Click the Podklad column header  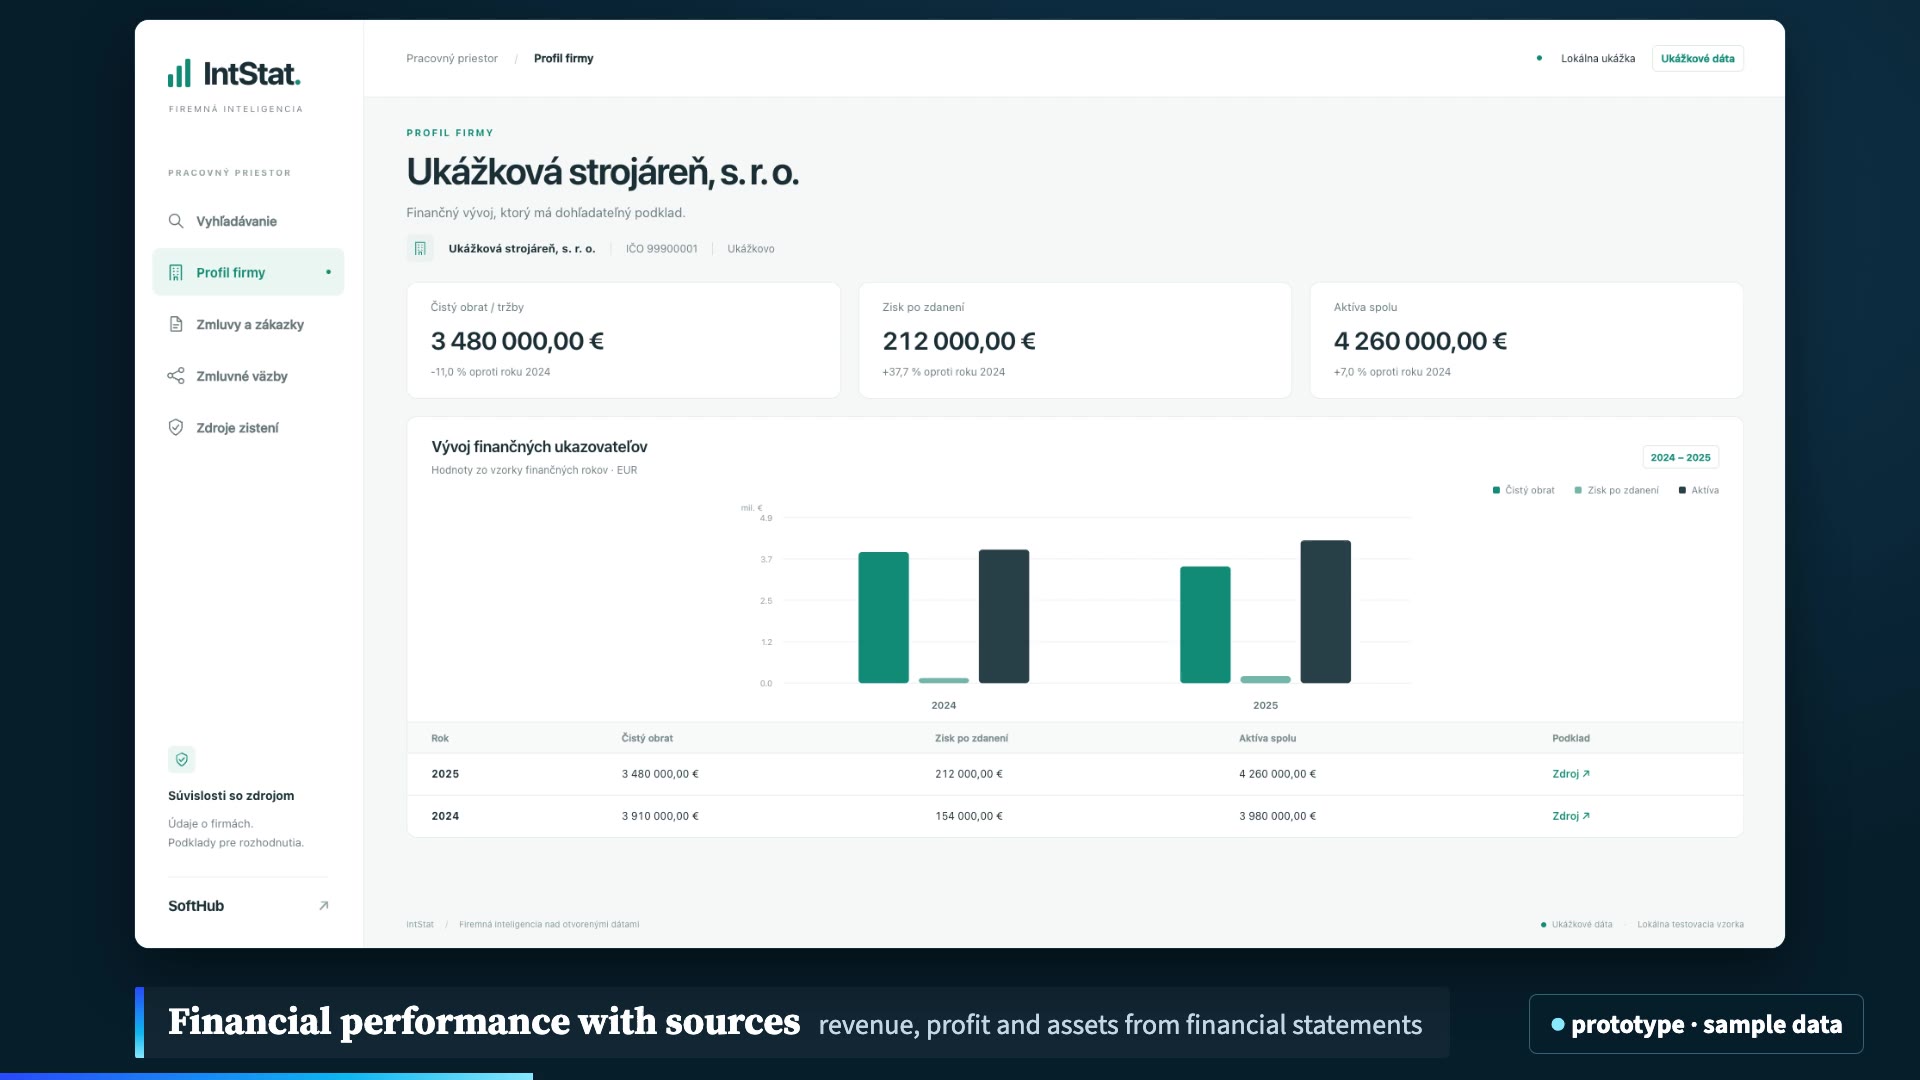(1571, 738)
